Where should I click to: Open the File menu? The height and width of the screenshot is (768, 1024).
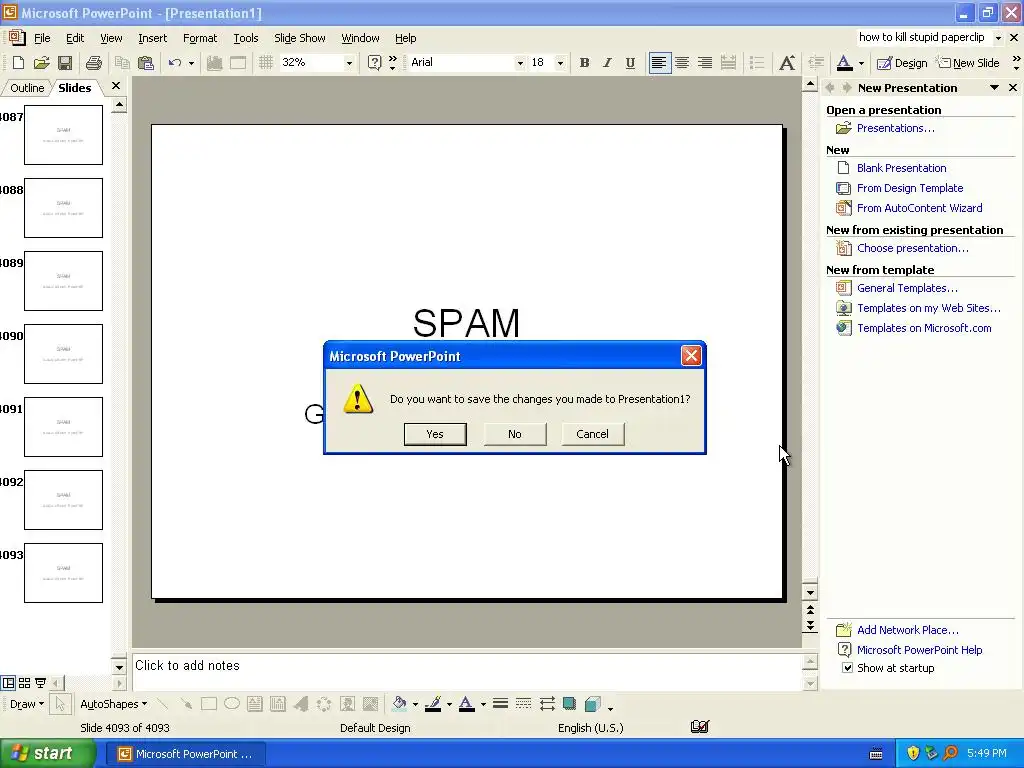point(42,38)
